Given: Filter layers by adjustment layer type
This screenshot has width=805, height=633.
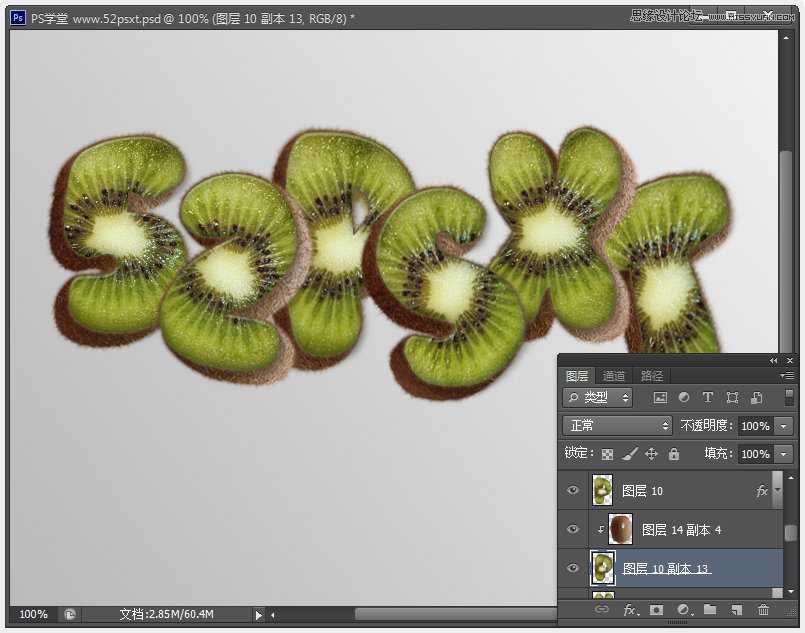Looking at the screenshot, I should pos(684,397).
